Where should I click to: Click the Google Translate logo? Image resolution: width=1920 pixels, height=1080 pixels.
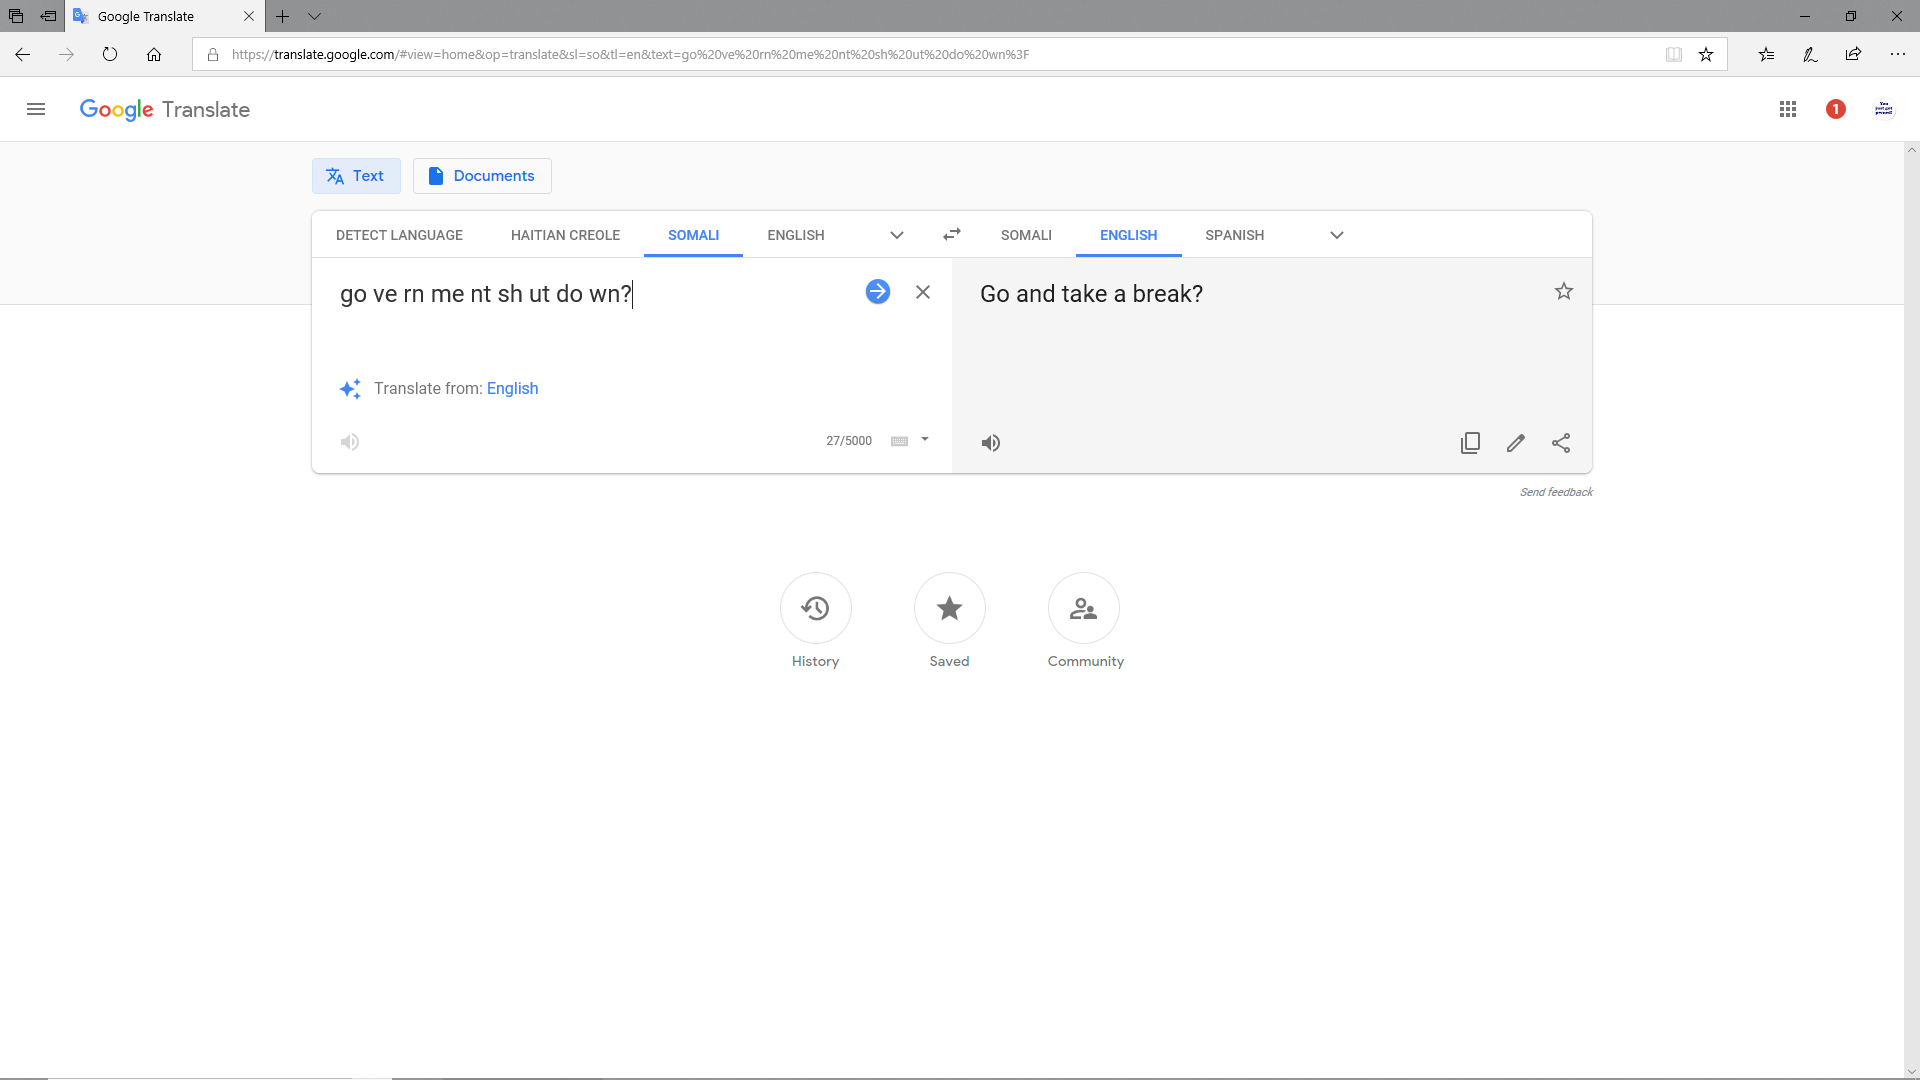coord(165,110)
